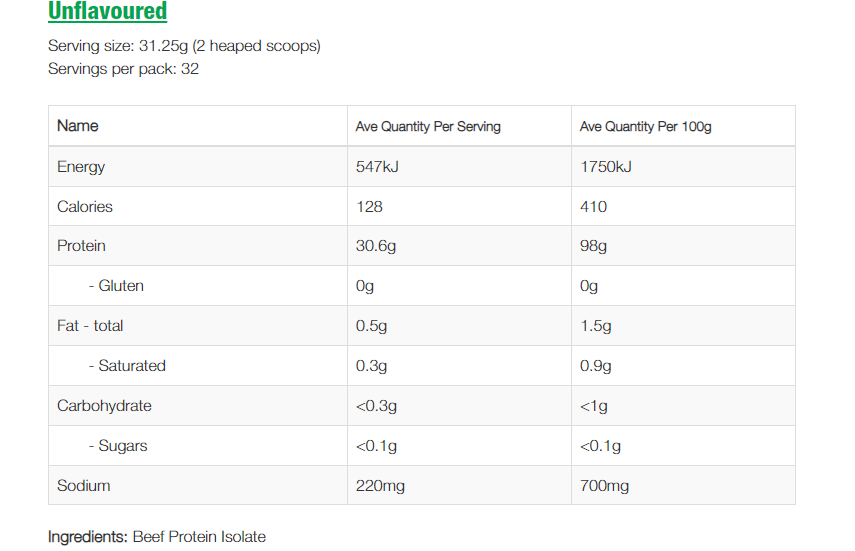Click the Servings per pack line
This screenshot has height=551, width=855.
(123, 69)
